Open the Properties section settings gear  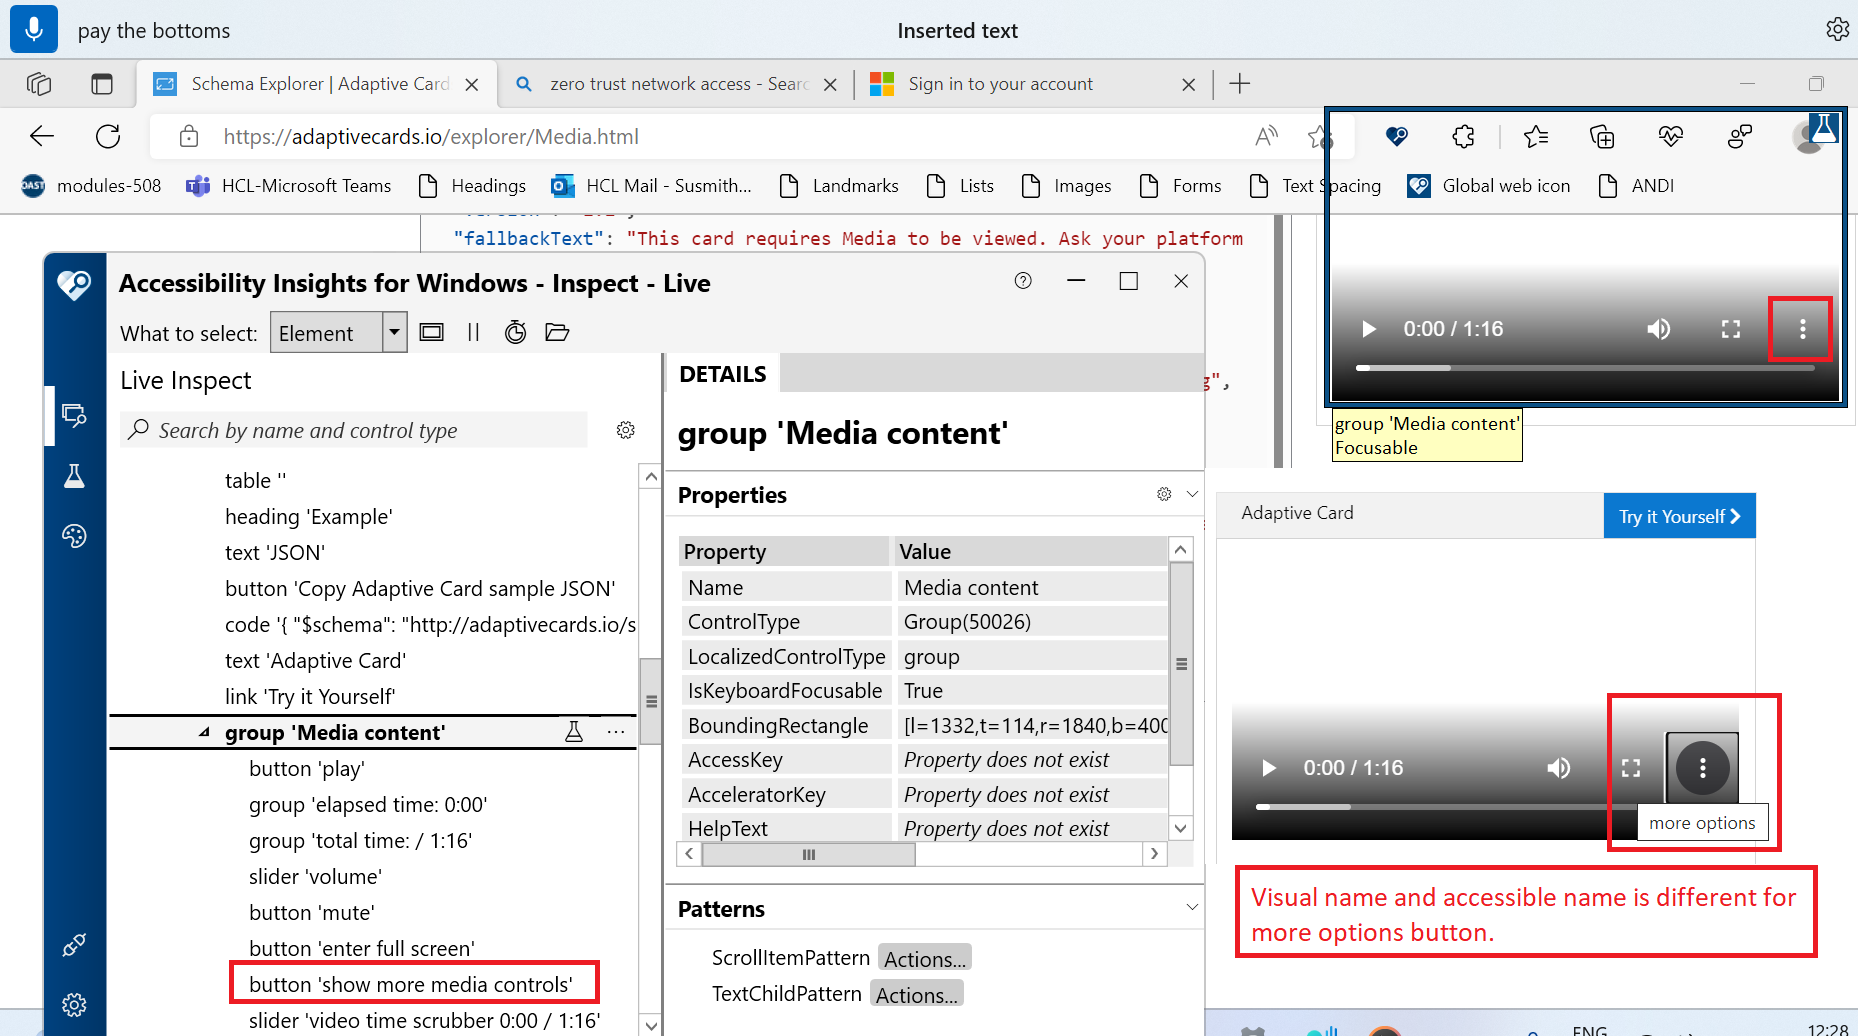click(1163, 493)
